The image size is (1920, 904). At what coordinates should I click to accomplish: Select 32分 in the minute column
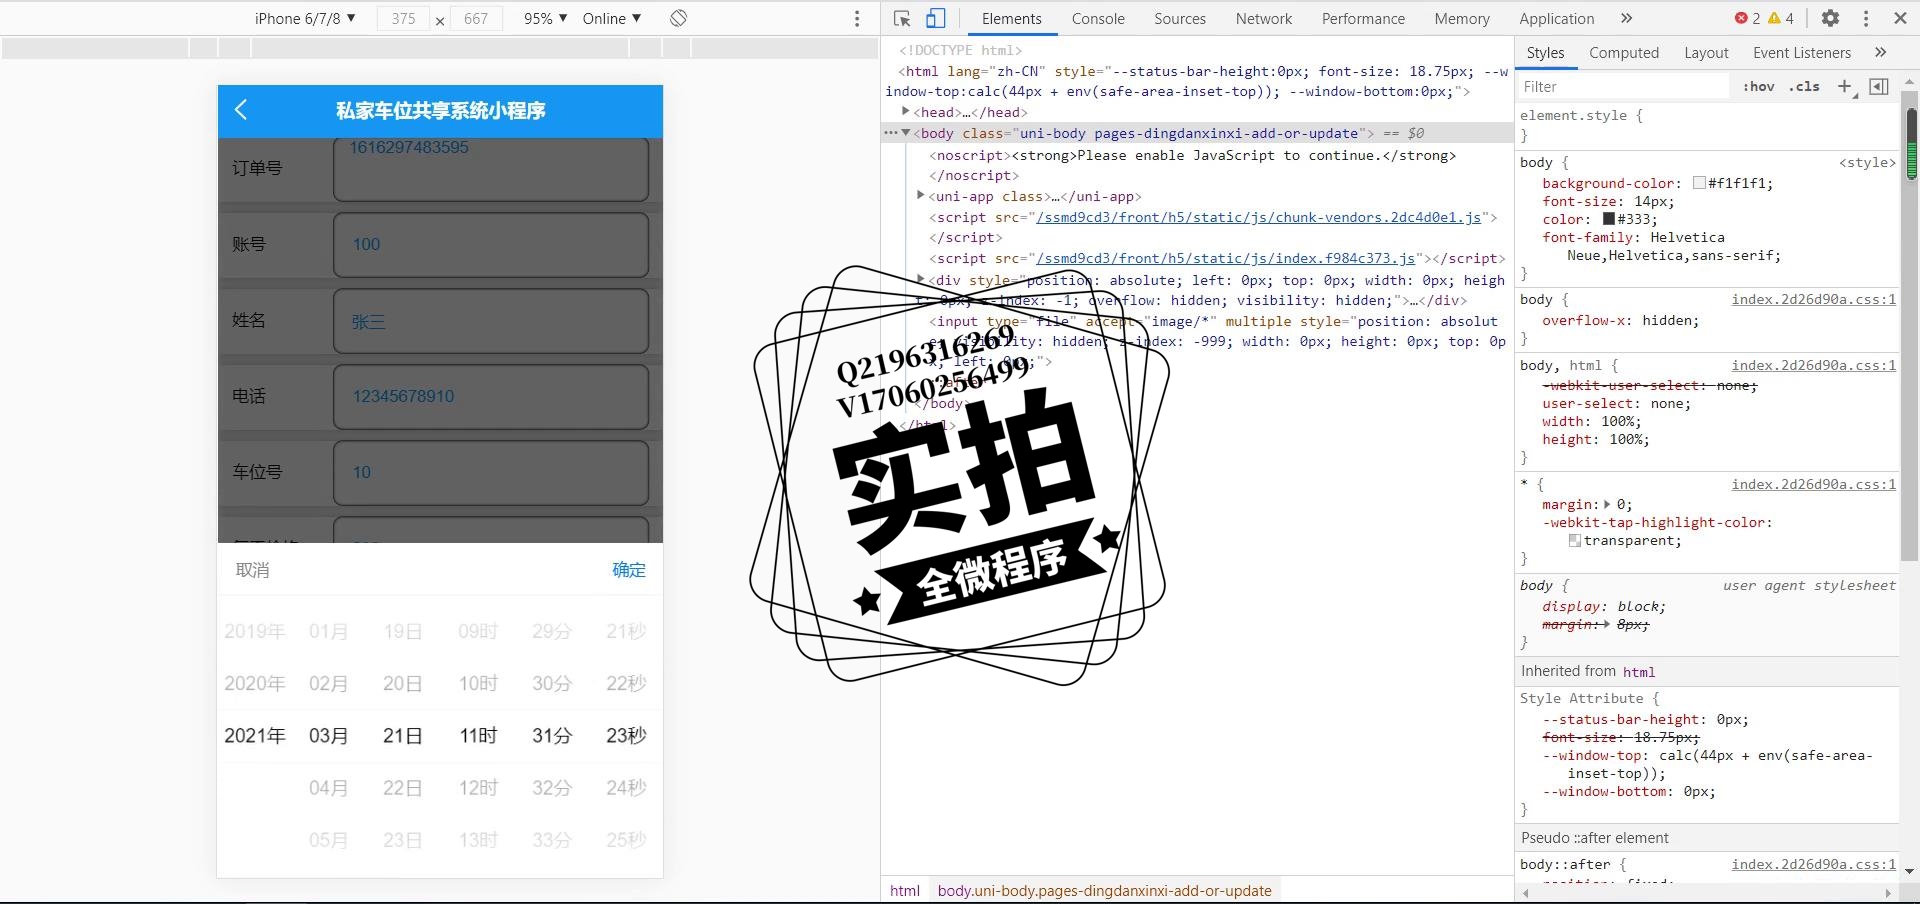pyautogui.click(x=552, y=788)
